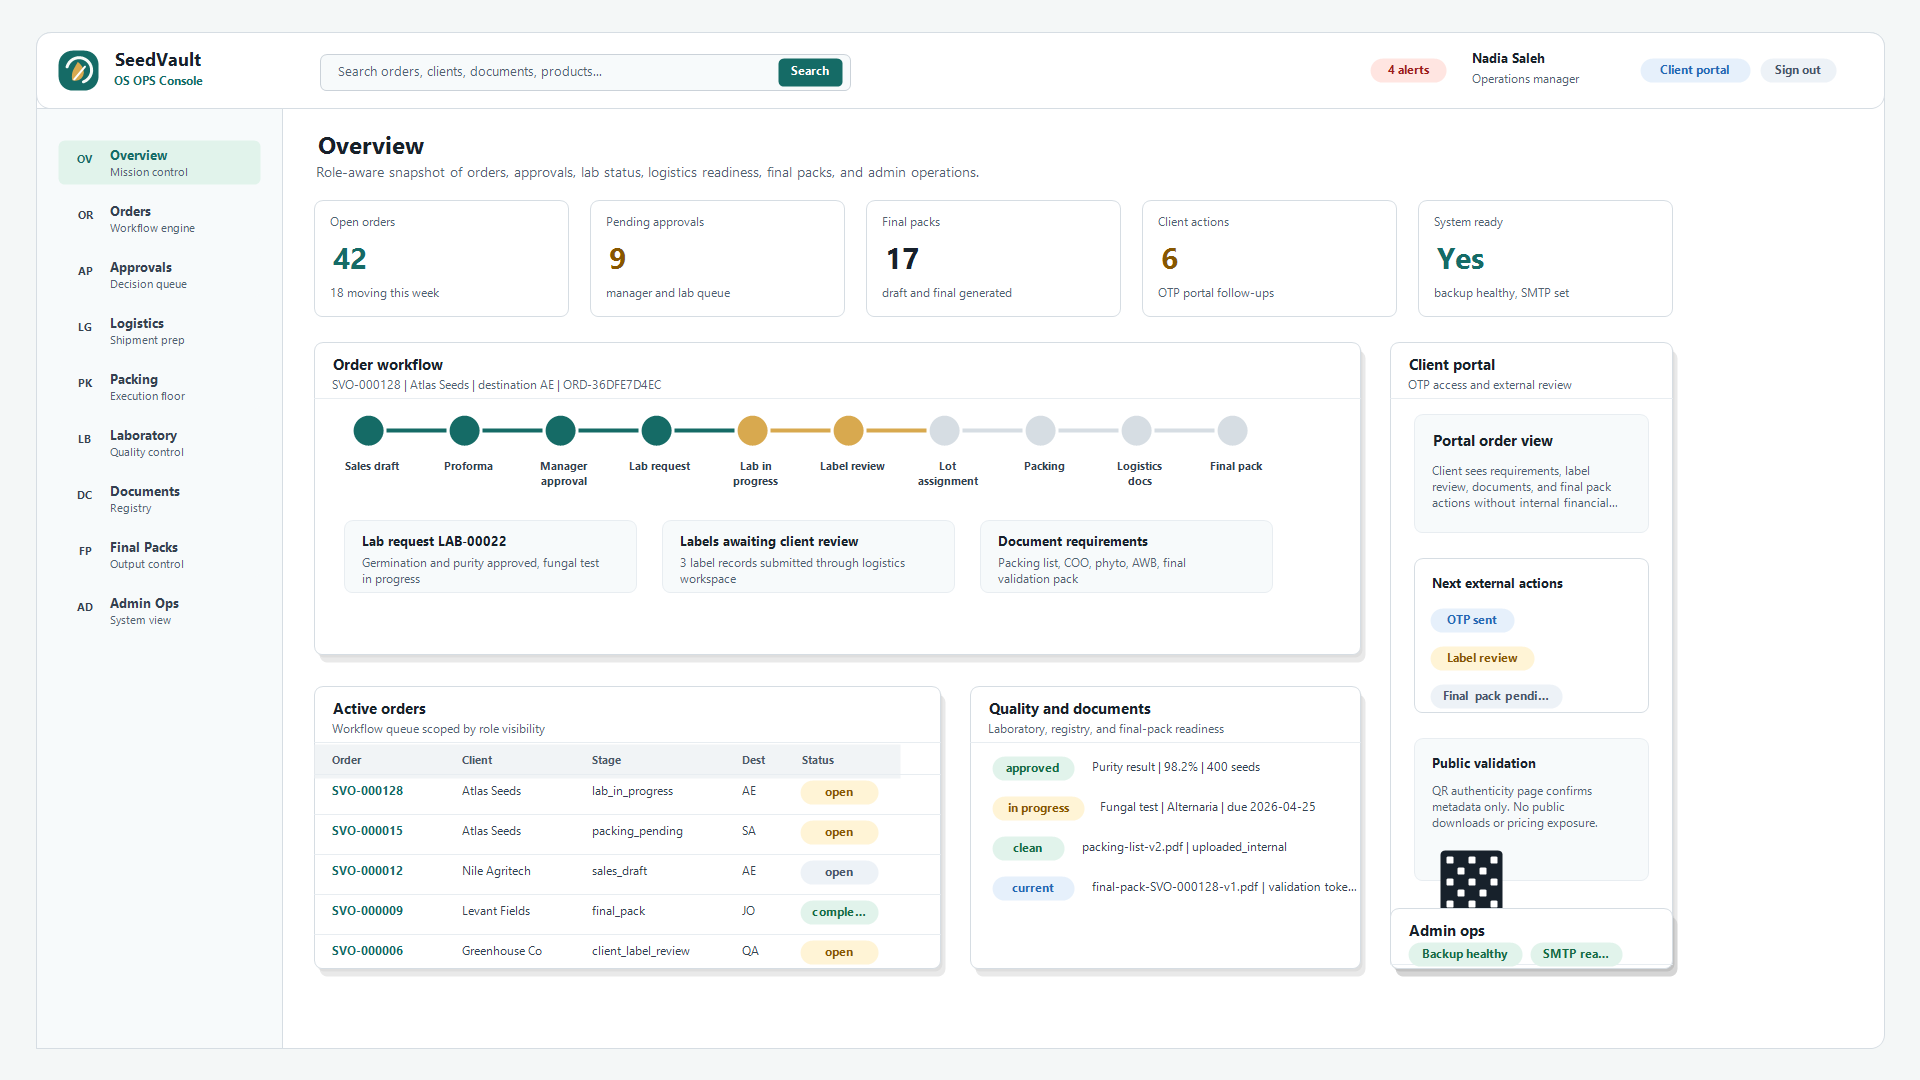The image size is (1920, 1080).
Task: Click the SMTP ready badge
Action: (x=1575, y=954)
